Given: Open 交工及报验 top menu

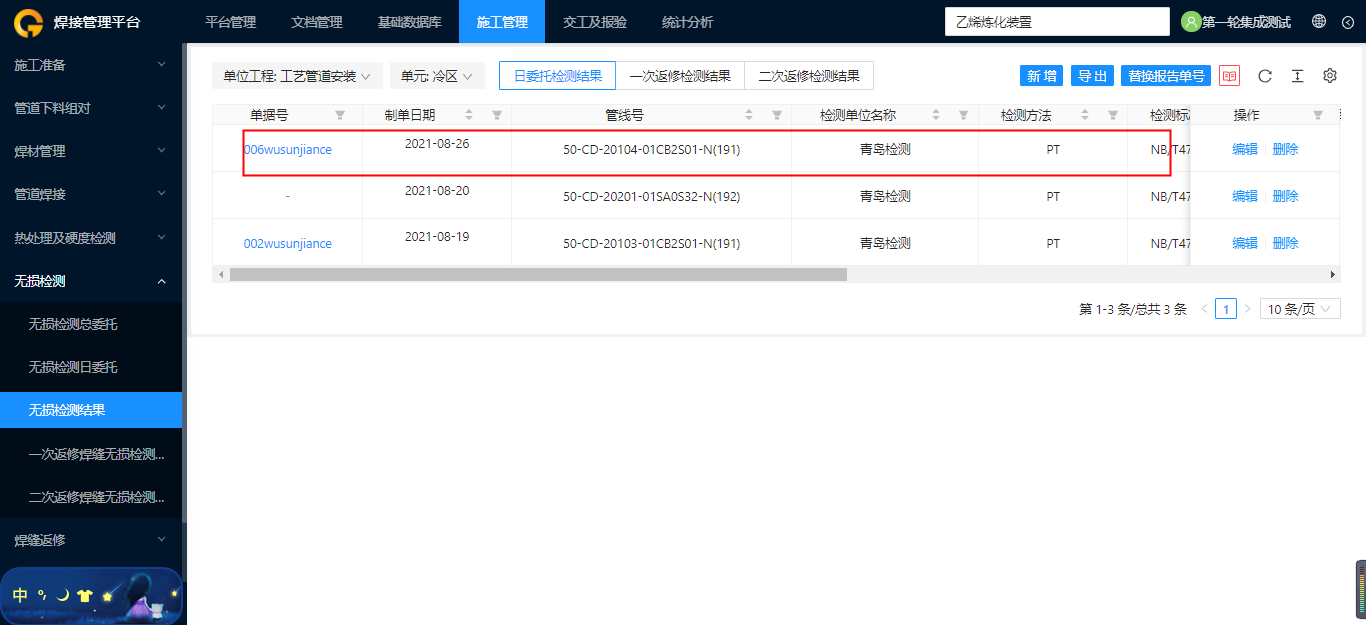Looking at the screenshot, I should (x=595, y=22).
